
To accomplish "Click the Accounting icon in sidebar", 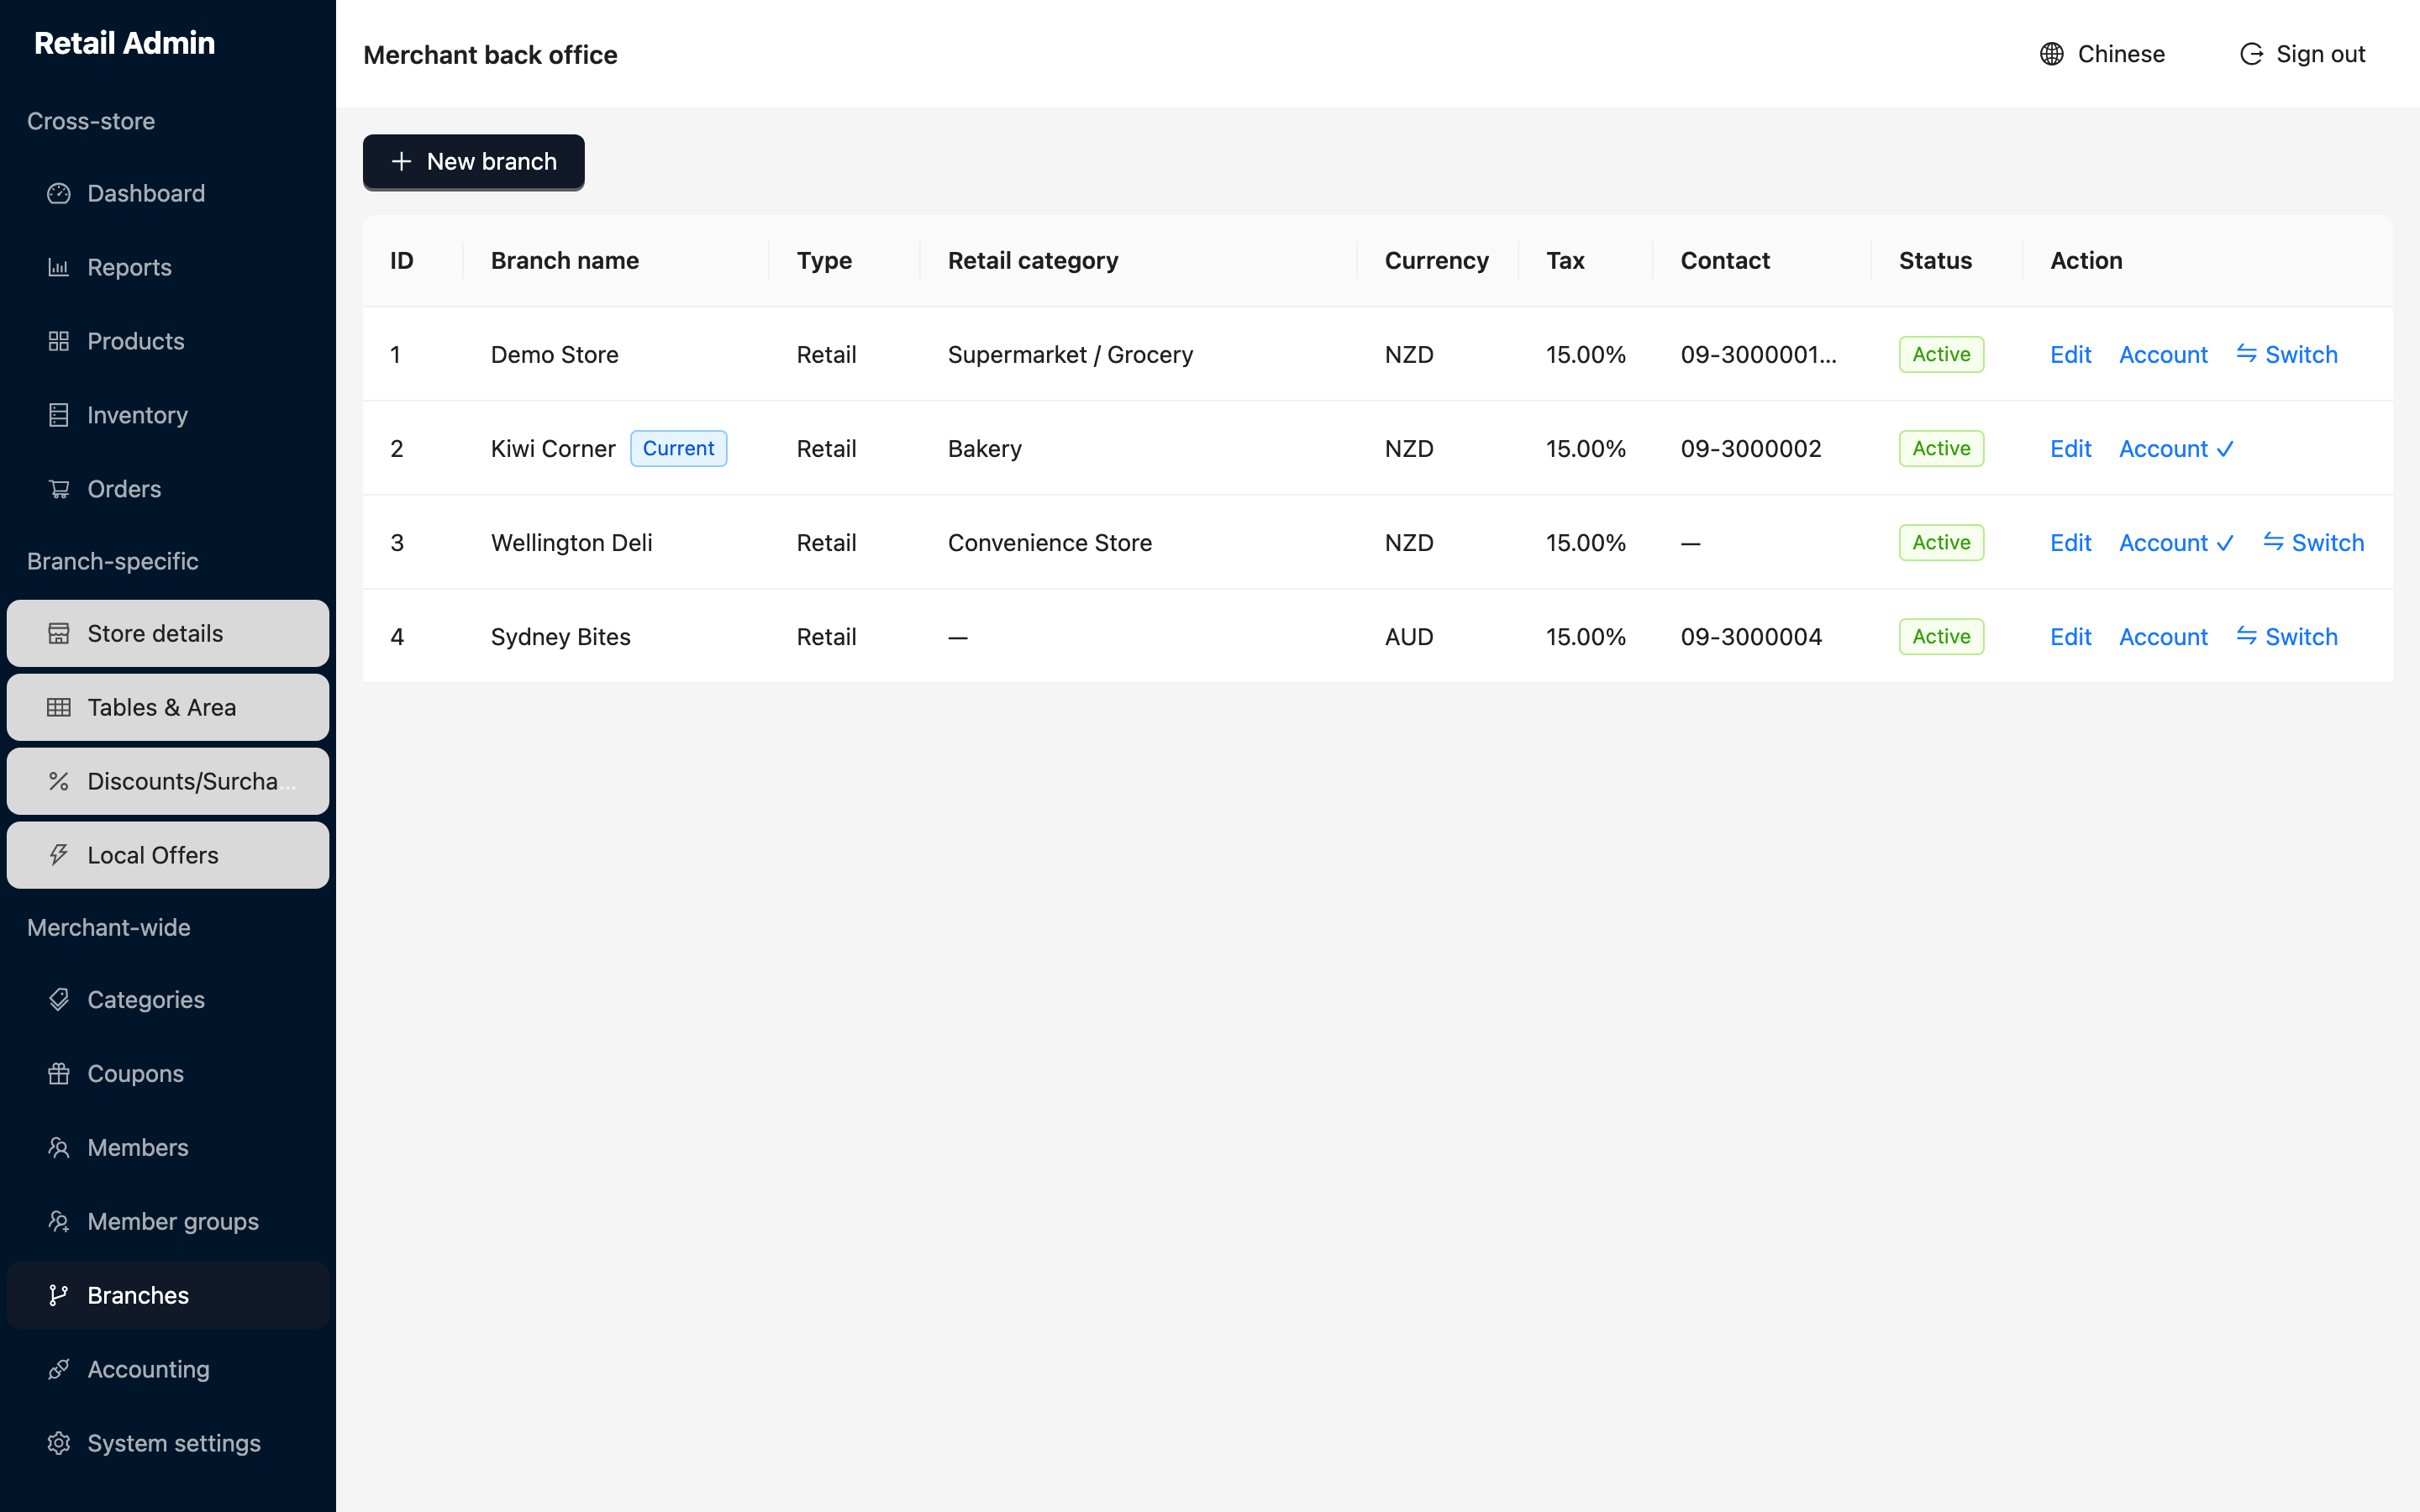I will pyautogui.click(x=59, y=1369).
